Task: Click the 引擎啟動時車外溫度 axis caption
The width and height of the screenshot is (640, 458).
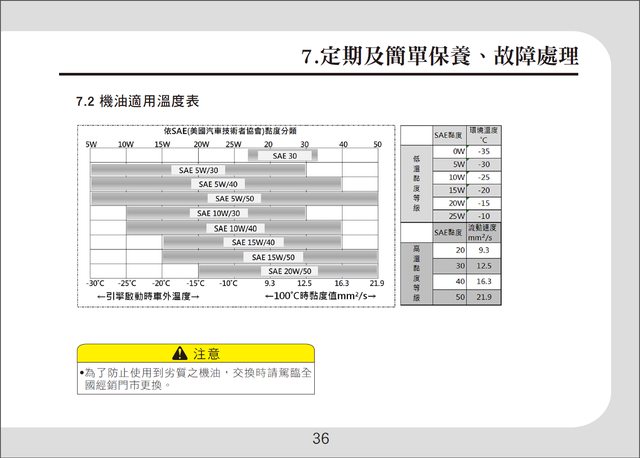Action: [x=147, y=297]
